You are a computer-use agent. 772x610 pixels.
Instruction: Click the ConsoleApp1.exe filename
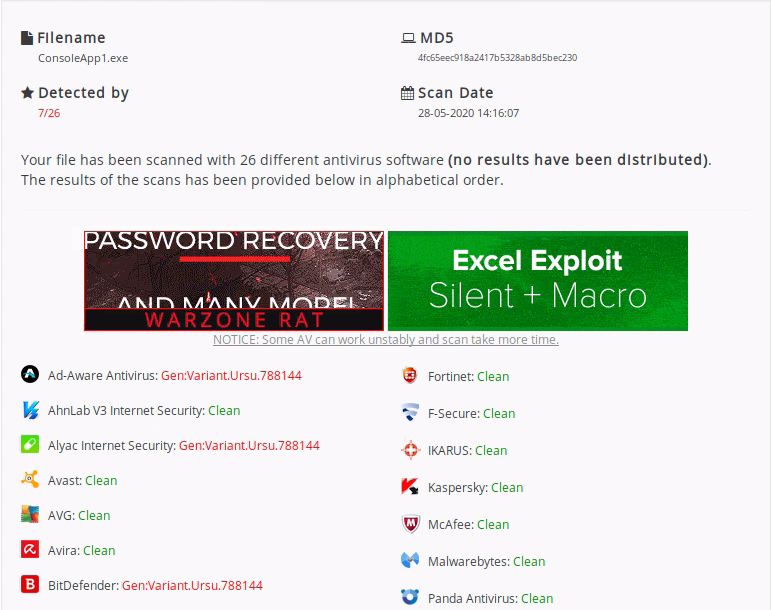coord(83,58)
